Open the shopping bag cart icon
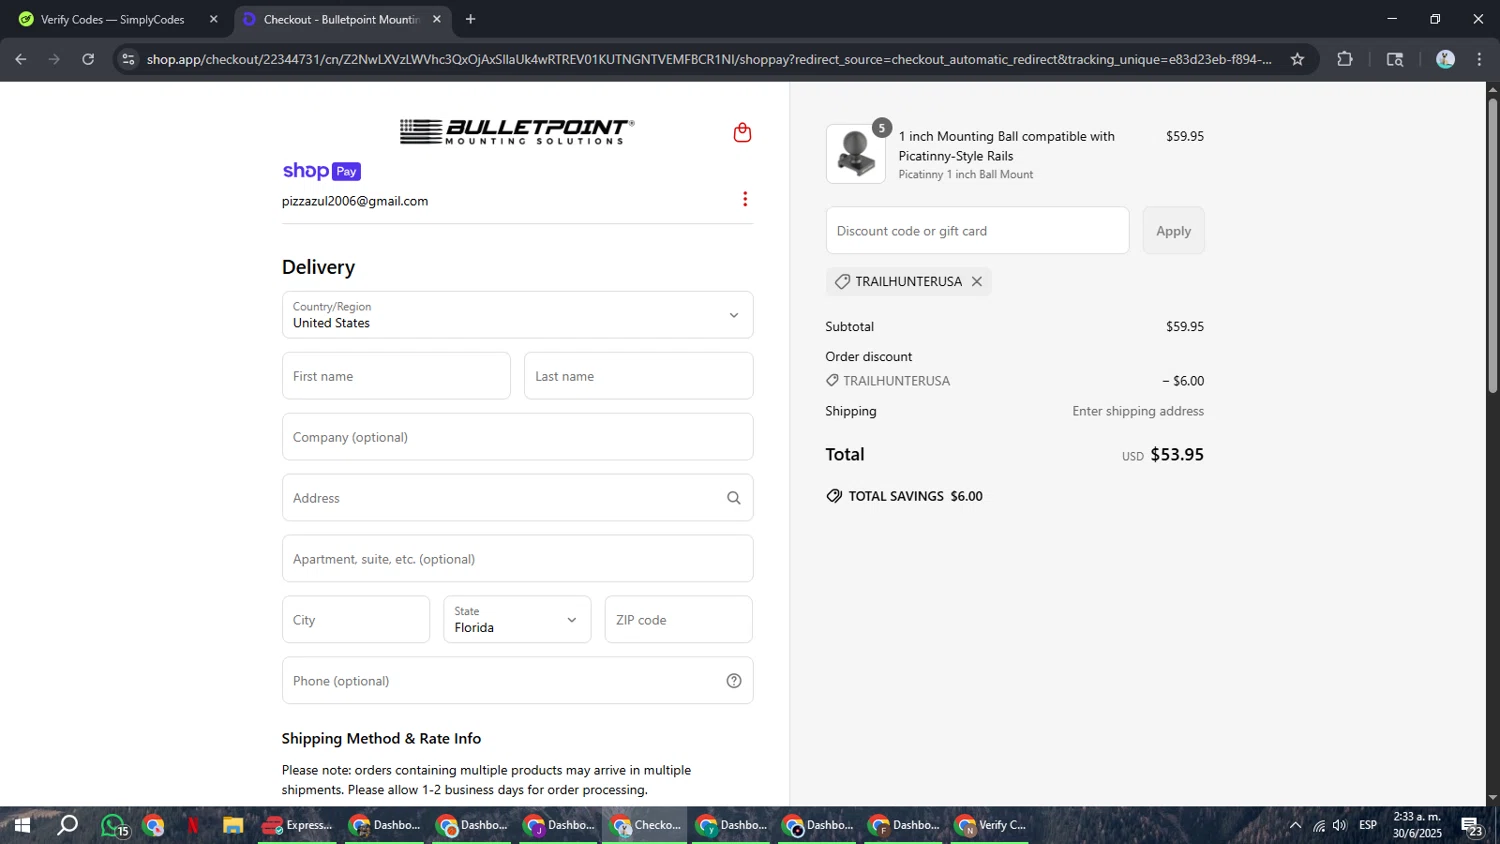The width and height of the screenshot is (1500, 844). pos(742,132)
